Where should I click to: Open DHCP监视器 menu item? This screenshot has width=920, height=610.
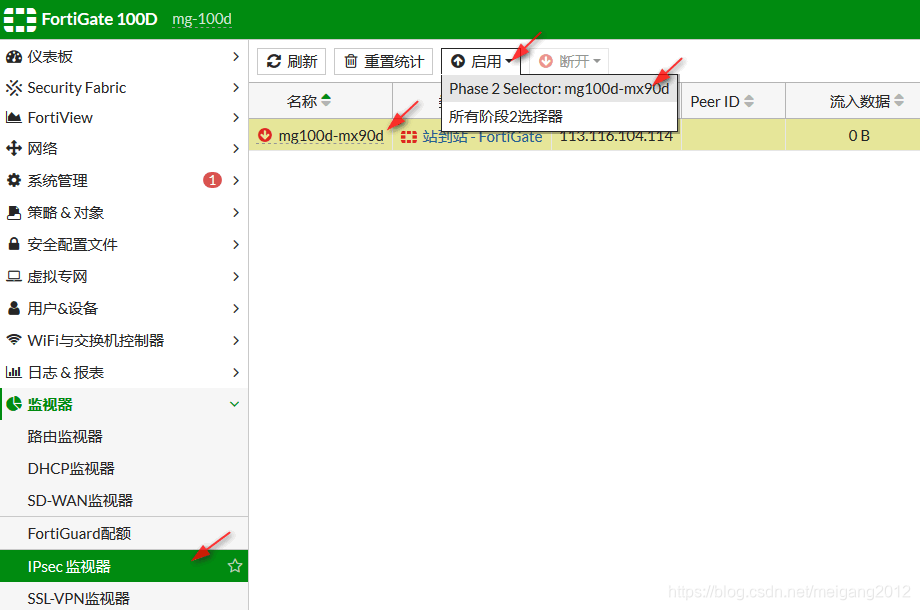click(x=124, y=468)
